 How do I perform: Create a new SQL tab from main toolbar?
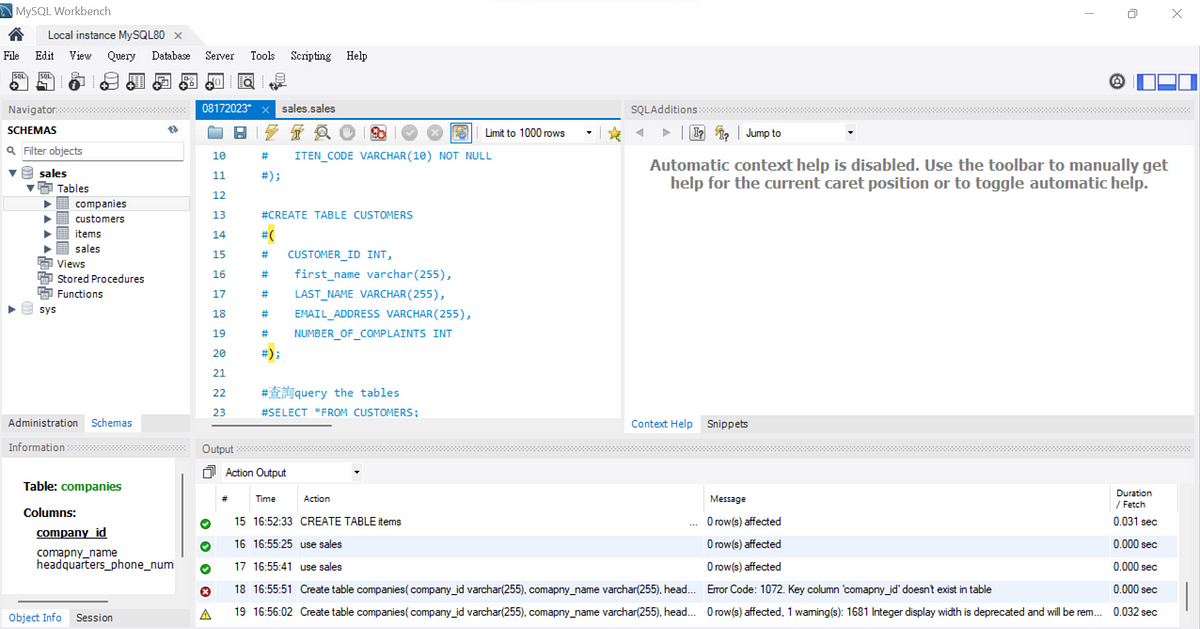click(20, 81)
